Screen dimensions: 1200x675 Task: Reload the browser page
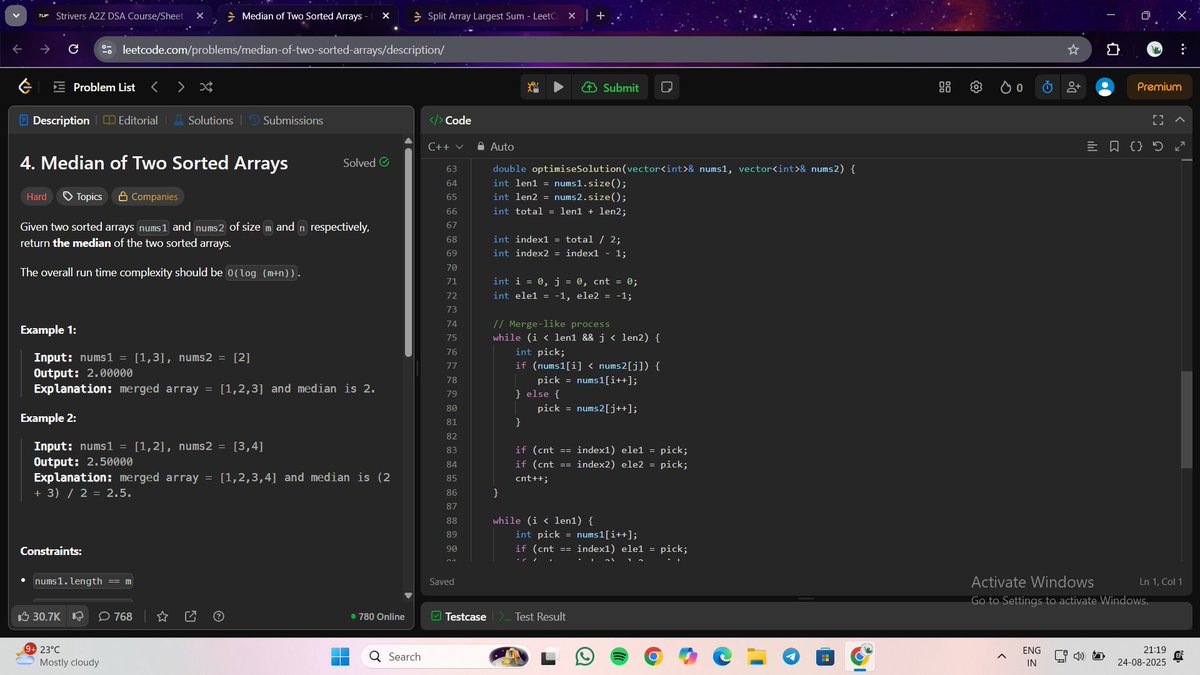pos(73,49)
